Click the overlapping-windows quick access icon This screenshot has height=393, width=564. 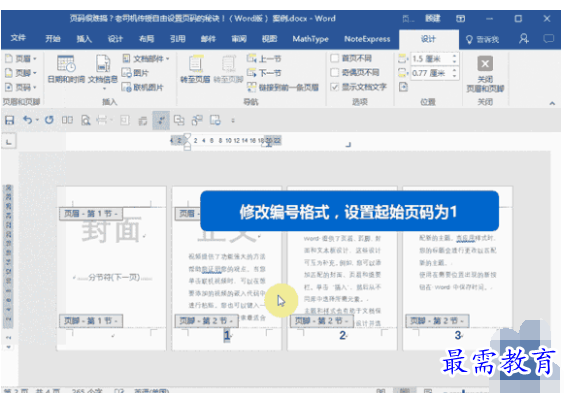tap(179, 120)
